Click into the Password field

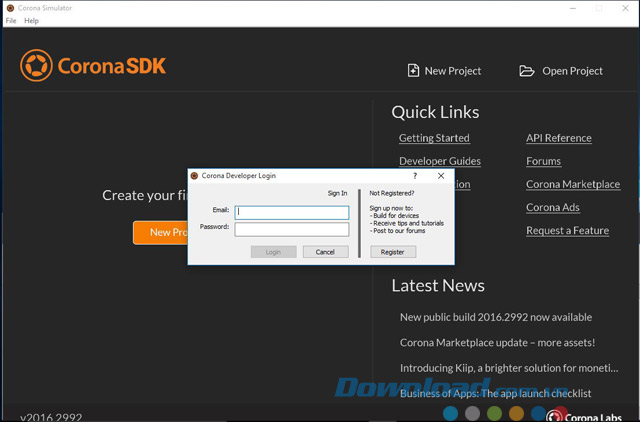click(292, 229)
